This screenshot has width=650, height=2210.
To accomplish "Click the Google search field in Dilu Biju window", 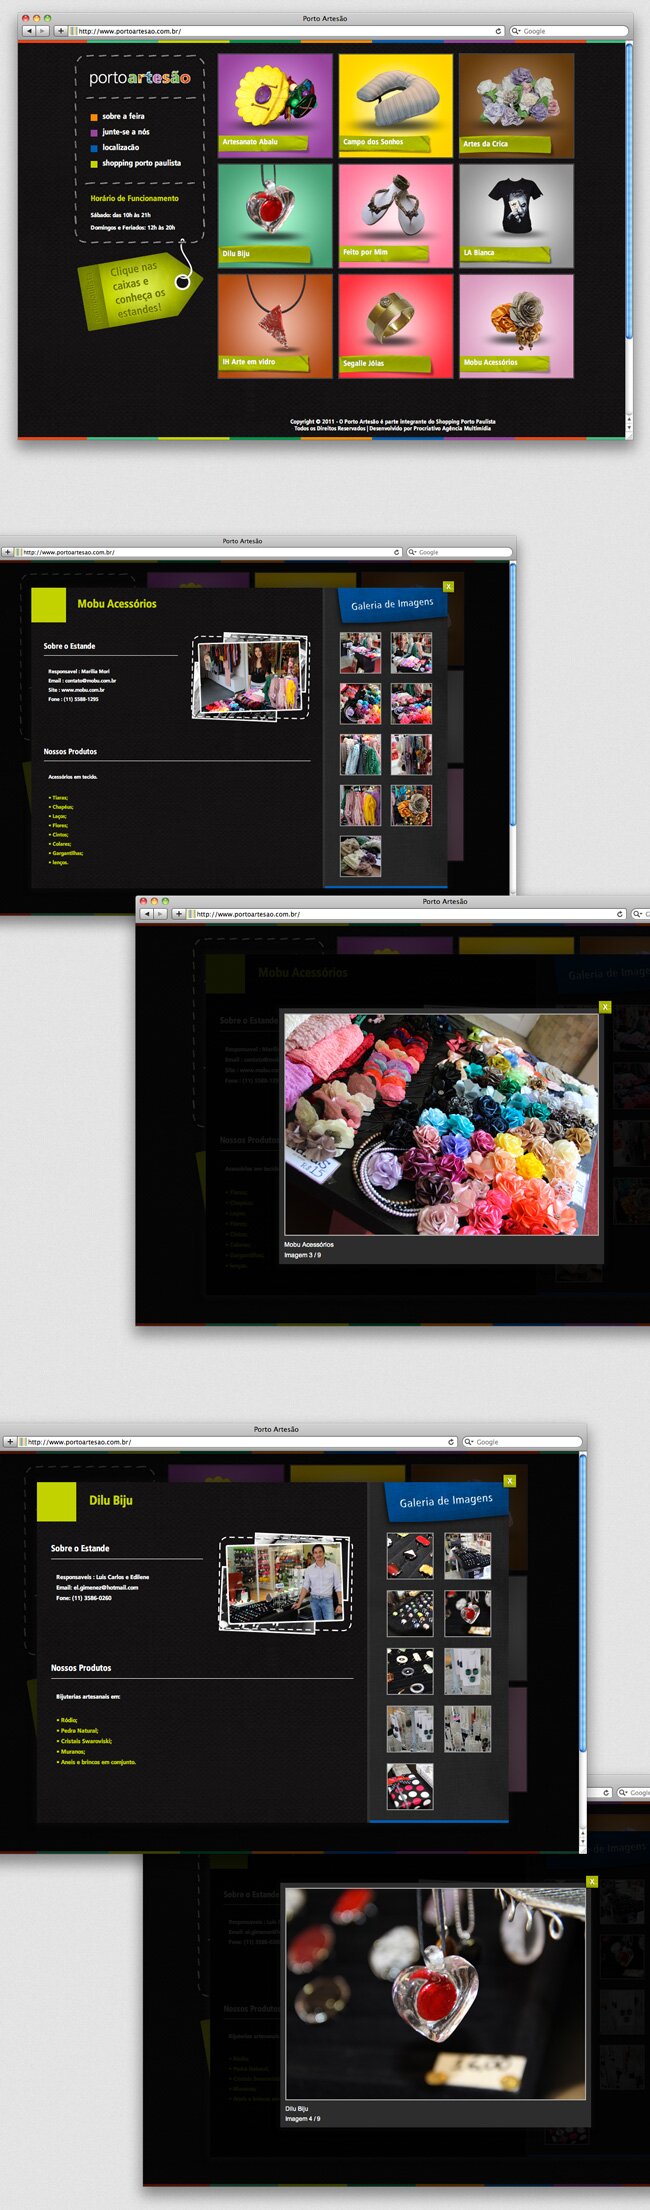I will [521, 1442].
